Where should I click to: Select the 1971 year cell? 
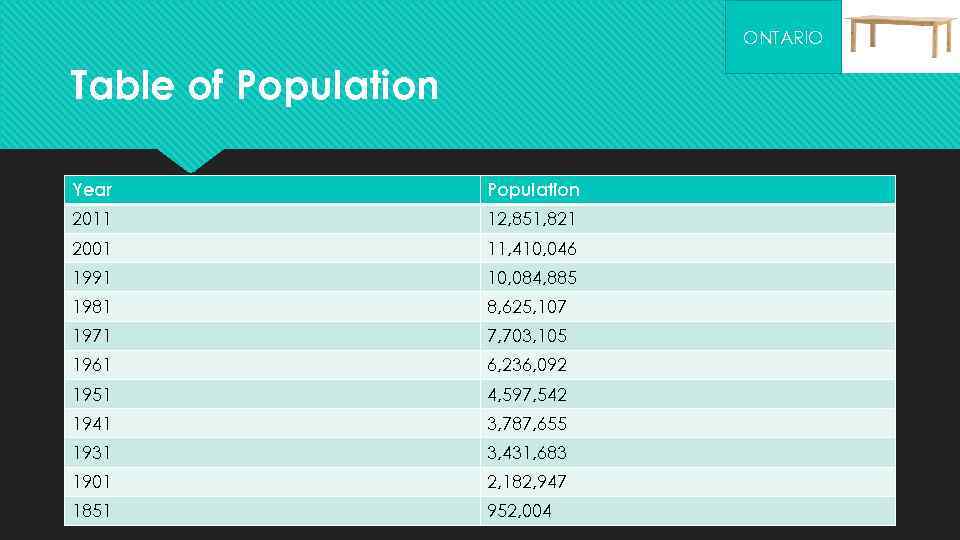92,336
